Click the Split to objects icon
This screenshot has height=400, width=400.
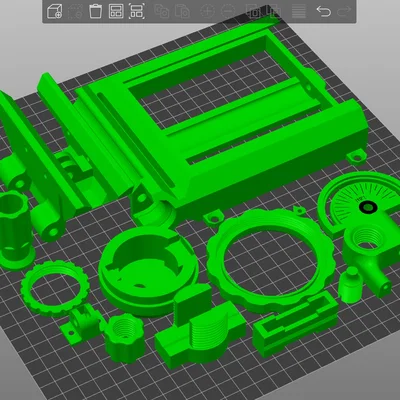[x=253, y=11]
